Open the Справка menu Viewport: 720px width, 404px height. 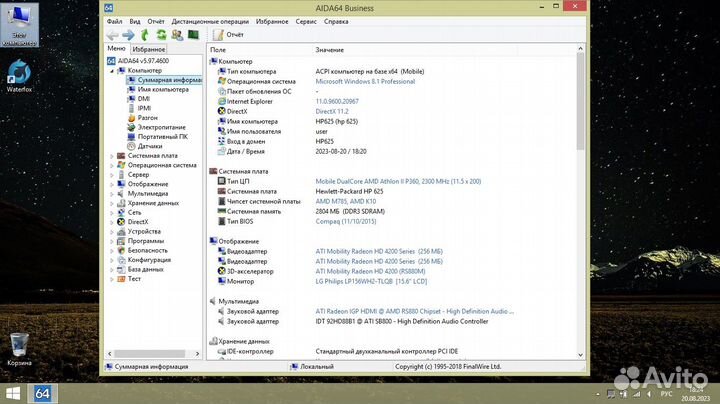coord(336,22)
